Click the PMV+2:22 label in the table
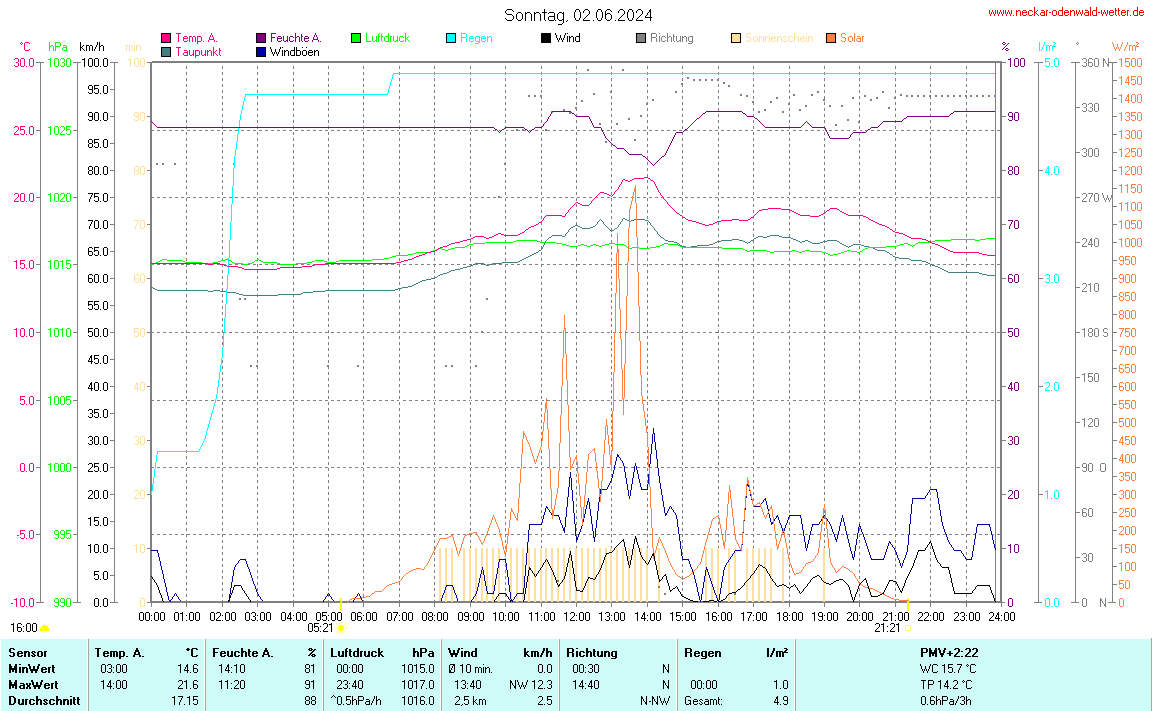The image size is (1152, 711). pos(948,653)
